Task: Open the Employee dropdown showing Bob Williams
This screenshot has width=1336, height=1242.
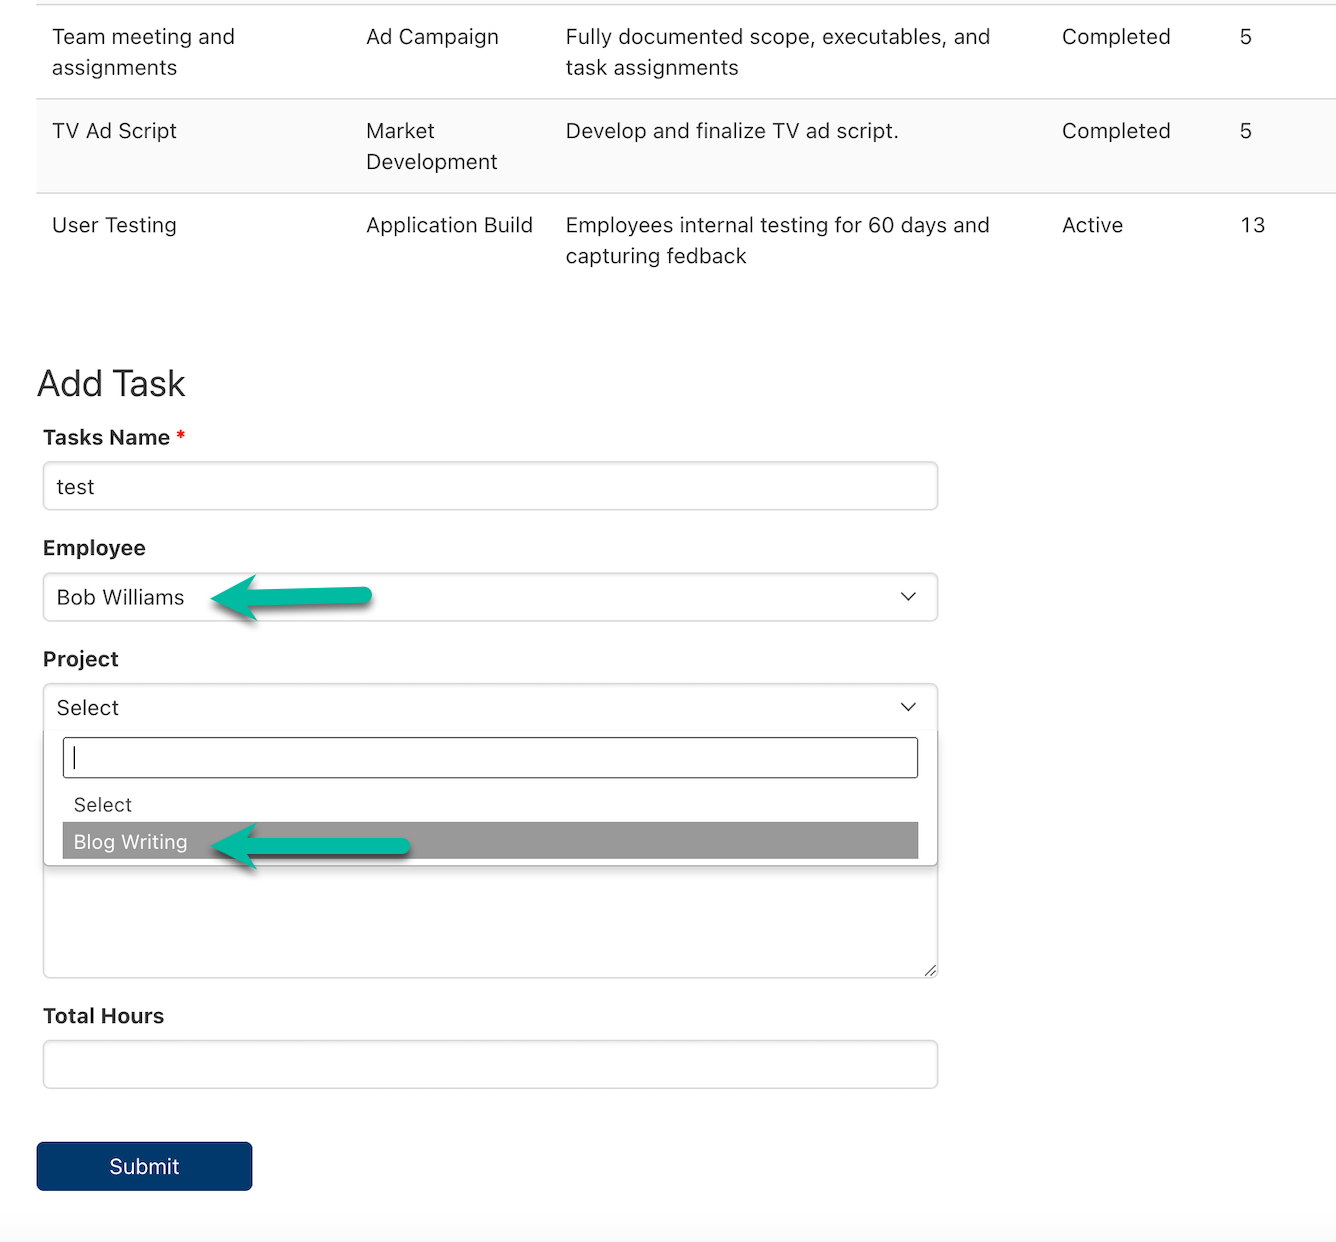Action: (x=490, y=597)
